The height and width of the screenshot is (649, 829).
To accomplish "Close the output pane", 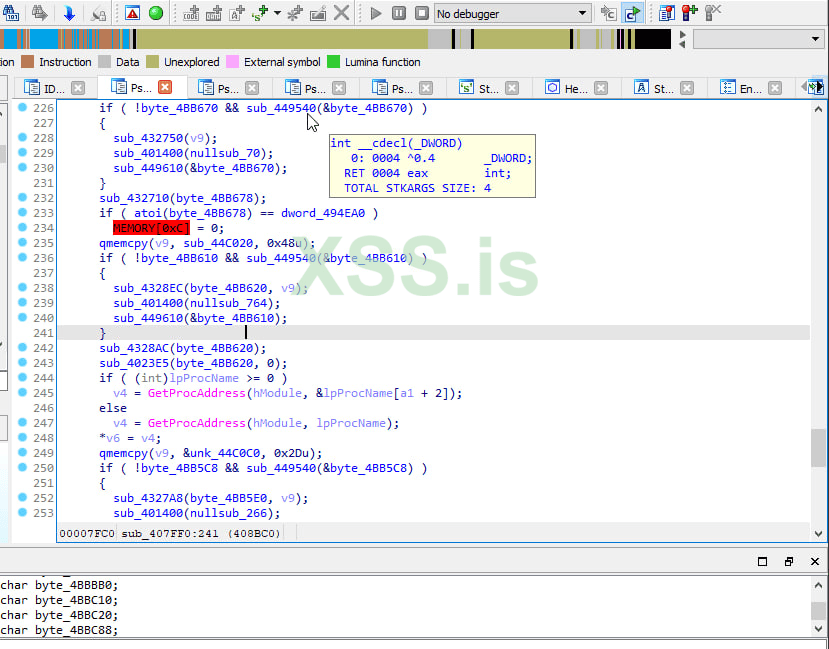I will coord(815,561).
